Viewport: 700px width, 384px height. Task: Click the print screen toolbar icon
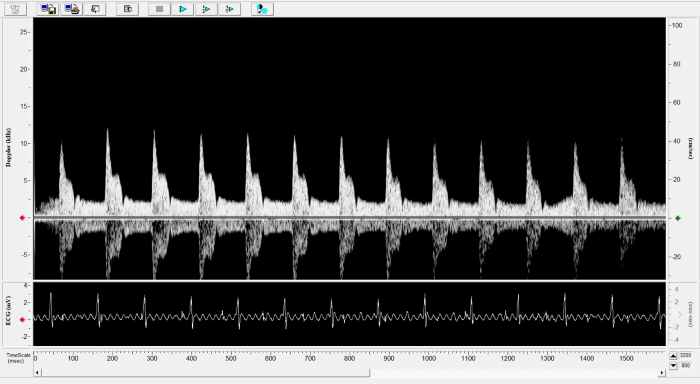pyautogui.click(x=71, y=9)
